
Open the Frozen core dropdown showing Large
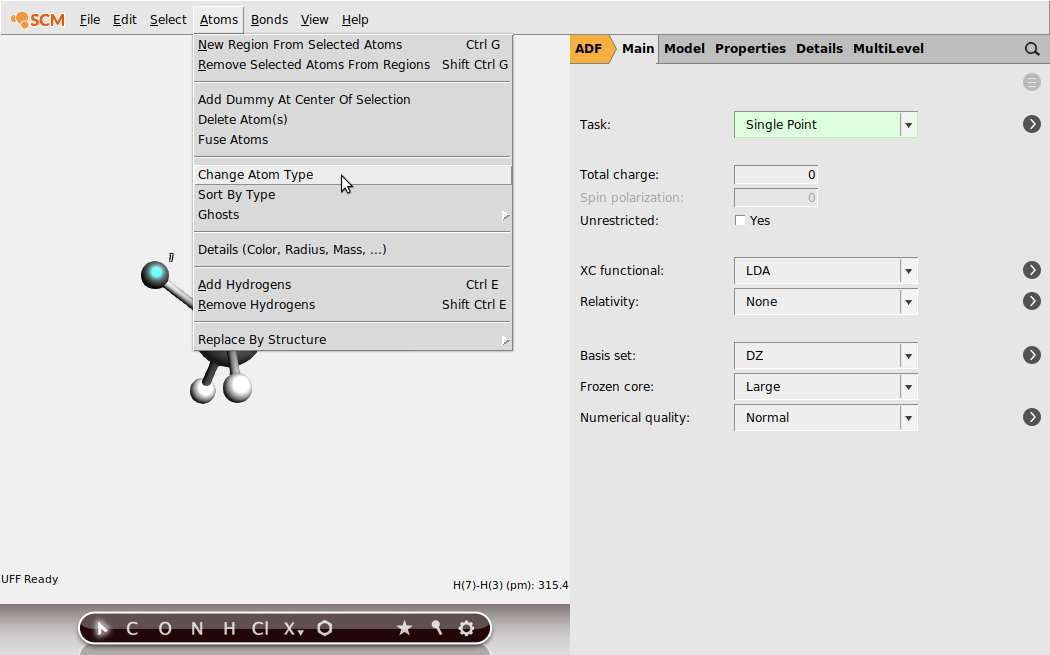826,386
